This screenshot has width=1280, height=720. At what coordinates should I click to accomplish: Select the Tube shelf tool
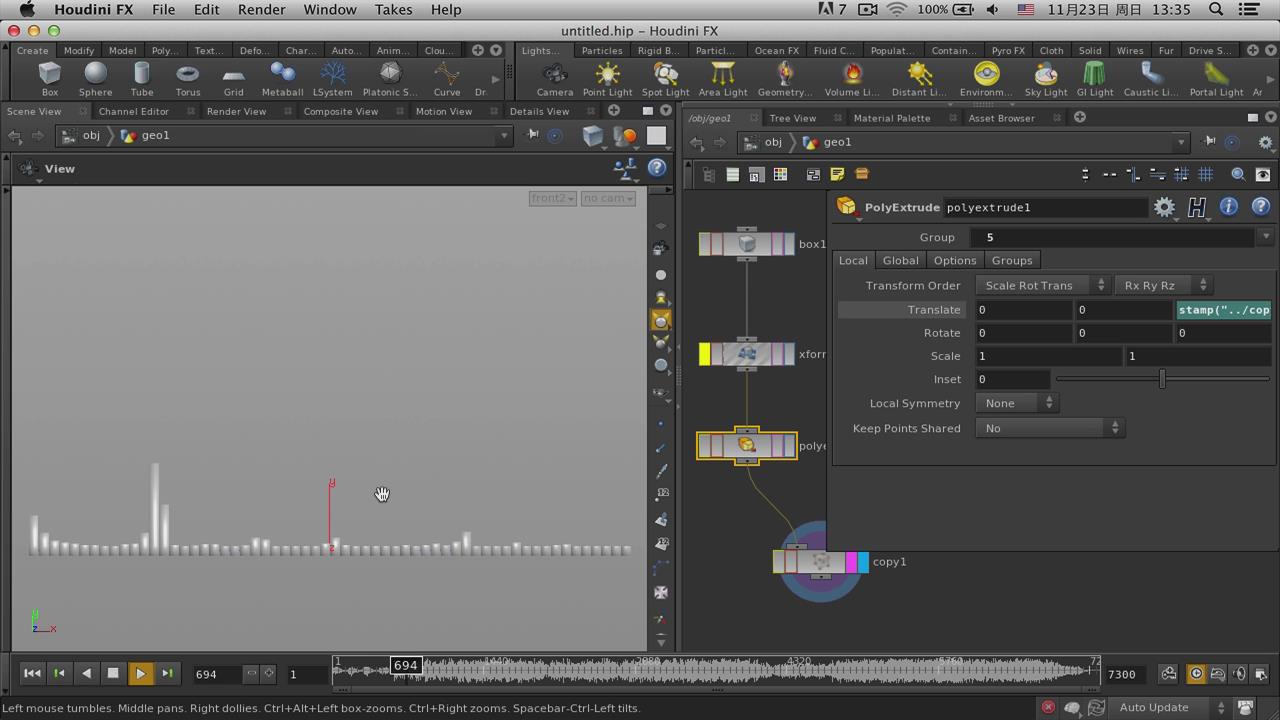click(x=141, y=79)
